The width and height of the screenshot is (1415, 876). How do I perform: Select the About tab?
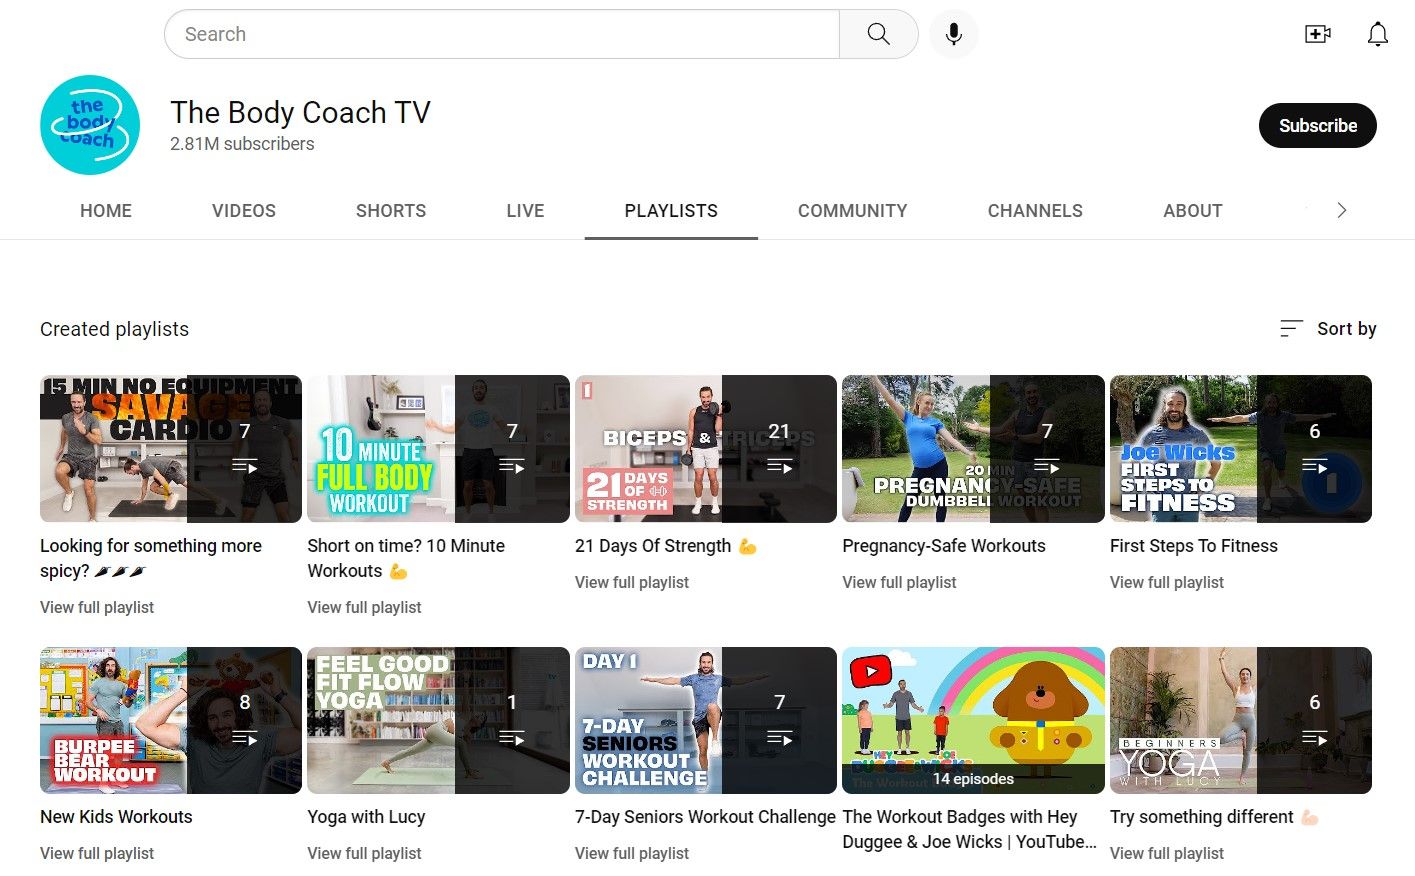click(1192, 211)
